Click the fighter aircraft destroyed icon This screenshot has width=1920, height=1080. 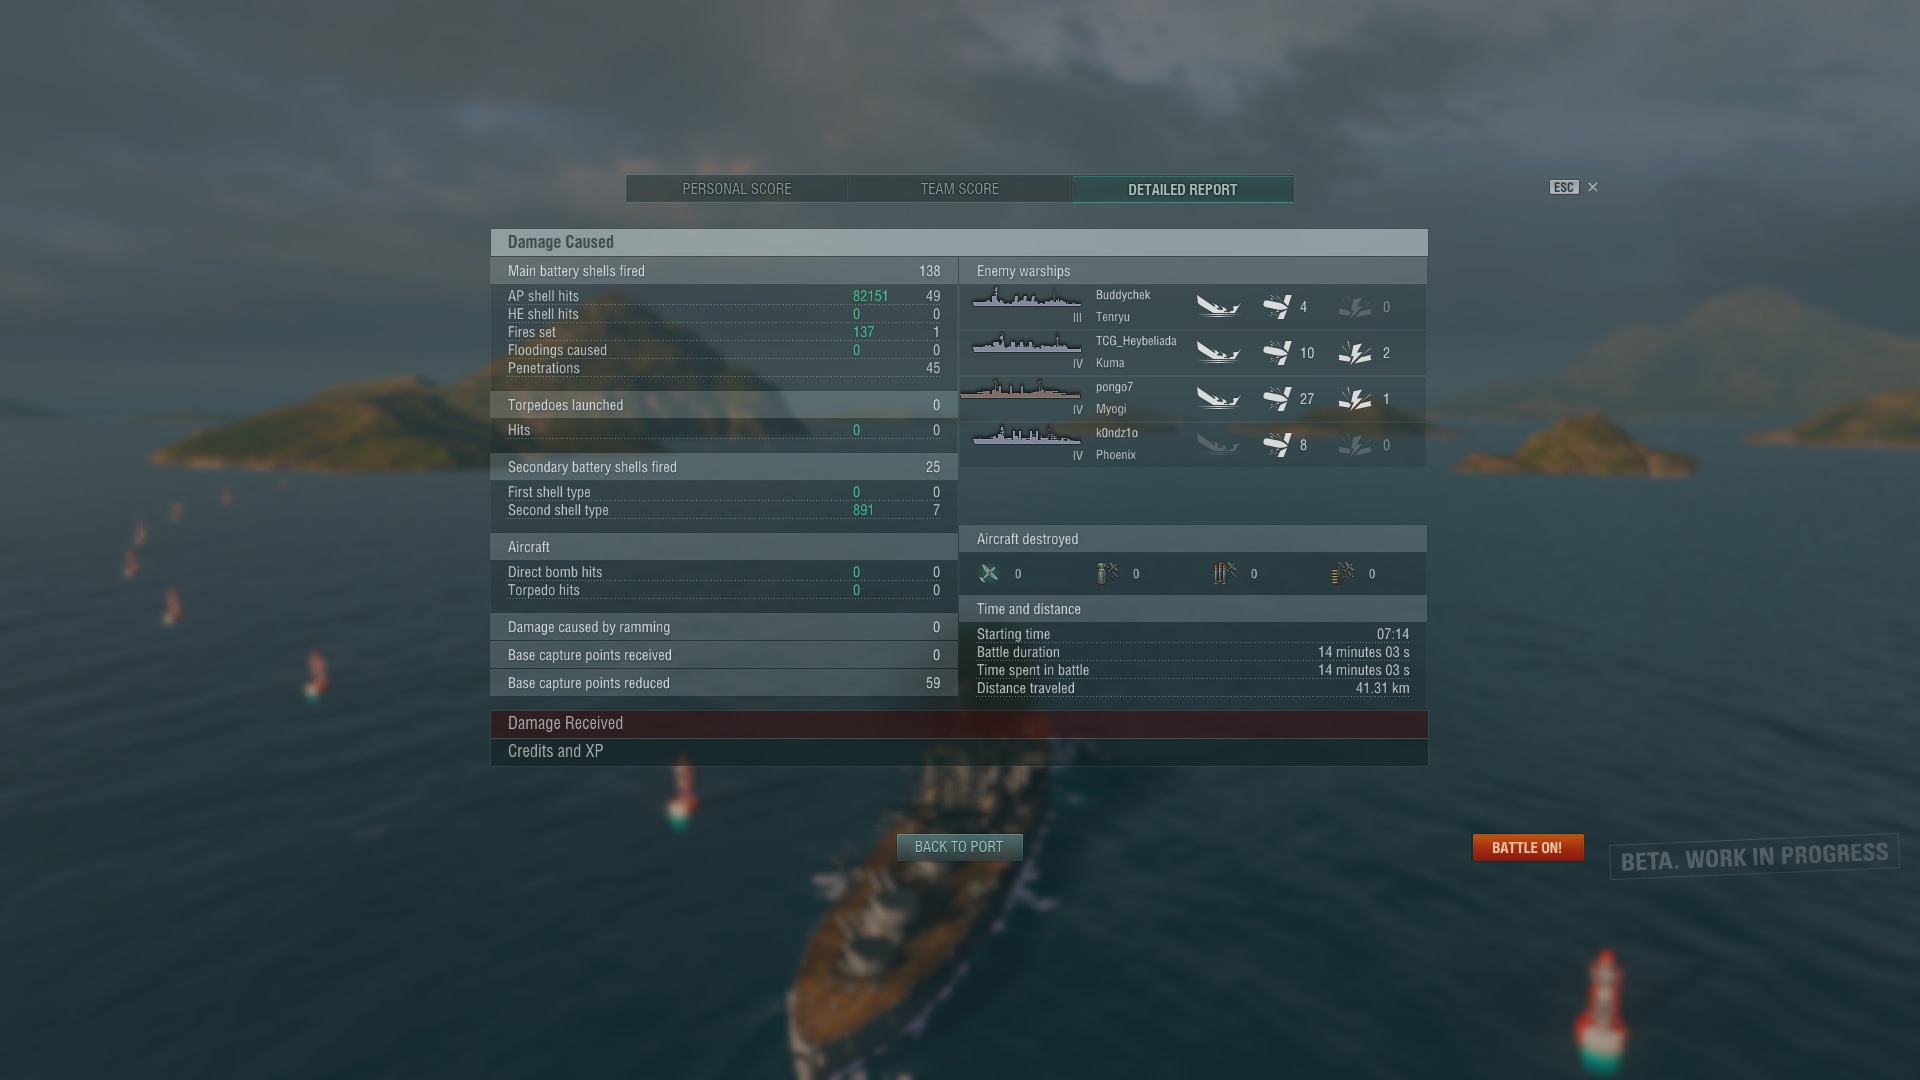[989, 573]
